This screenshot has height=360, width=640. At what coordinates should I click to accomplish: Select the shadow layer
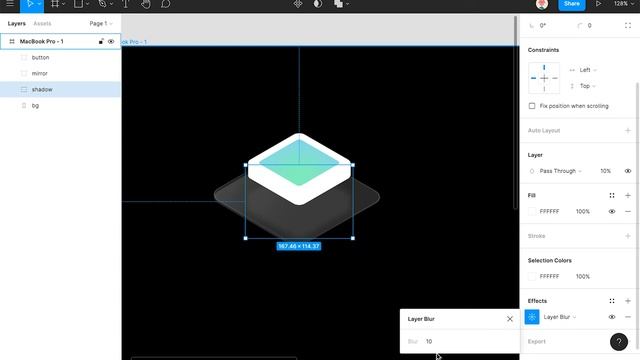point(60,89)
